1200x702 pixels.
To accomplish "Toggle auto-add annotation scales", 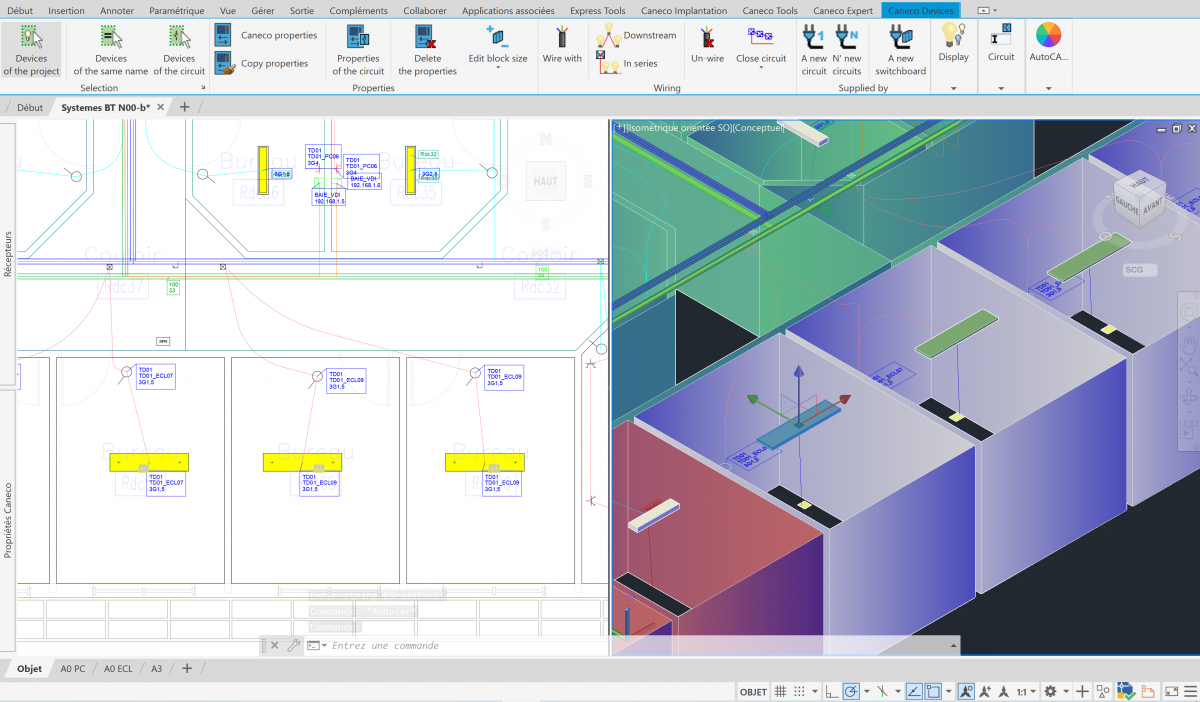I will click(x=985, y=691).
